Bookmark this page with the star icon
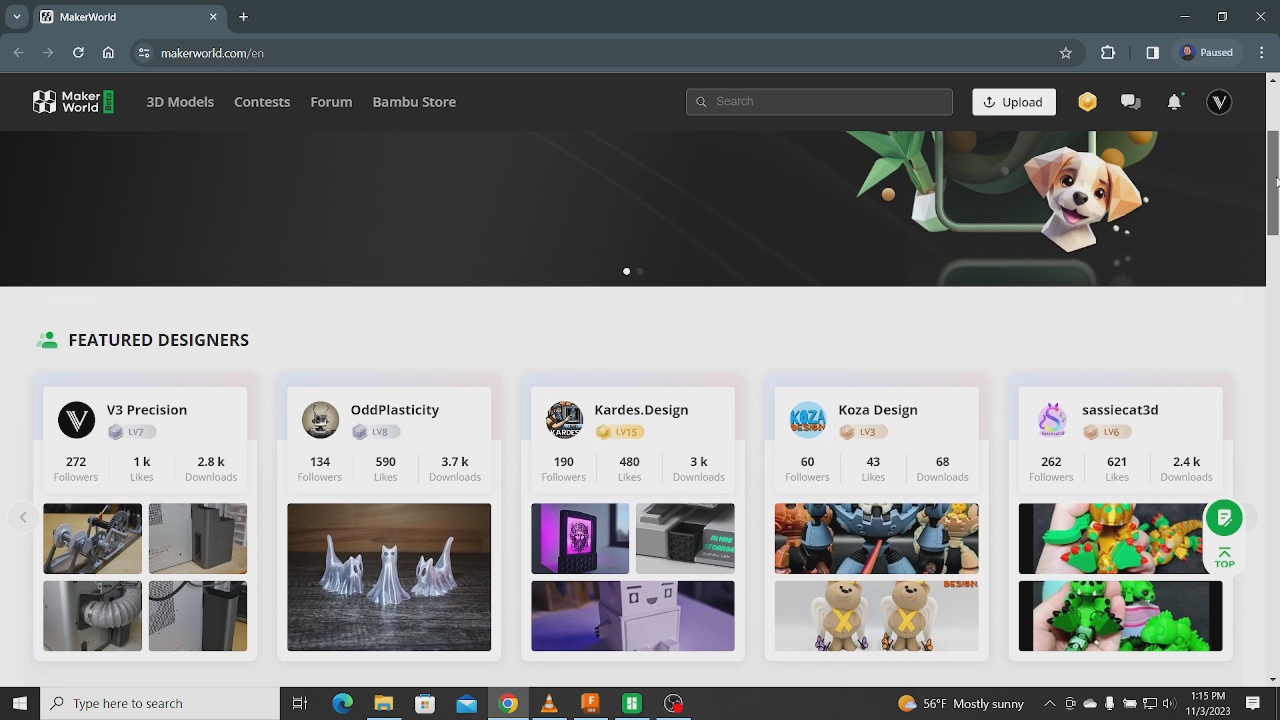The height and width of the screenshot is (720, 1280). [x=1066, y=53]
